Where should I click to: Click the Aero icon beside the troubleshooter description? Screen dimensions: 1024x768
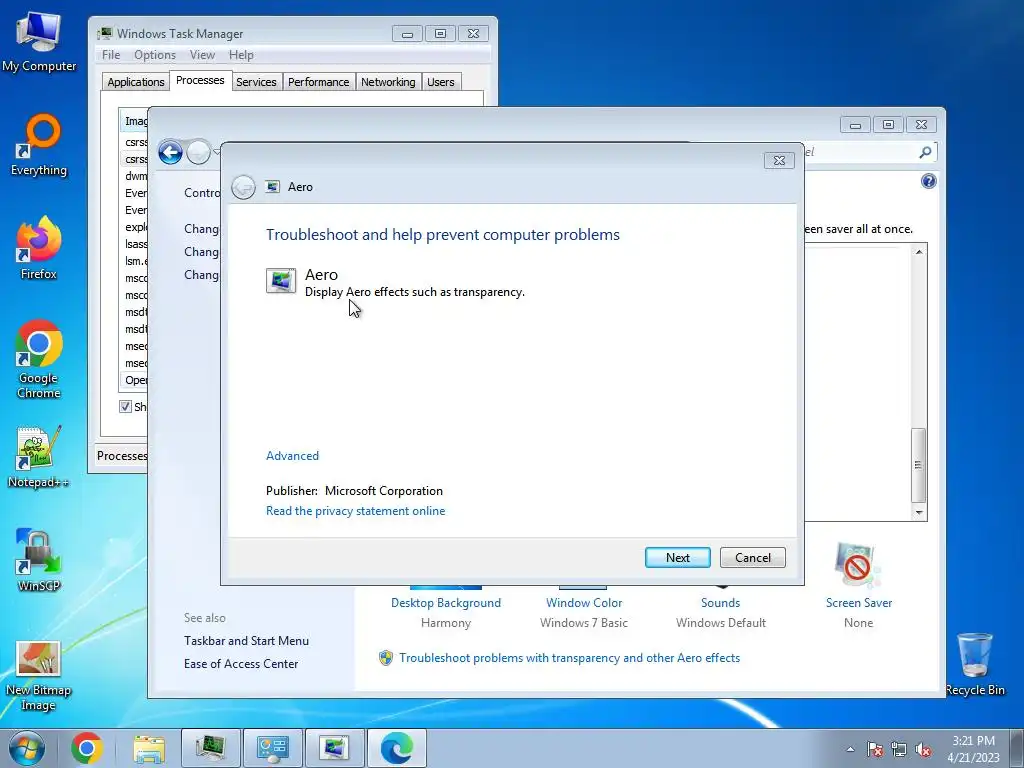tap(281, 281)
